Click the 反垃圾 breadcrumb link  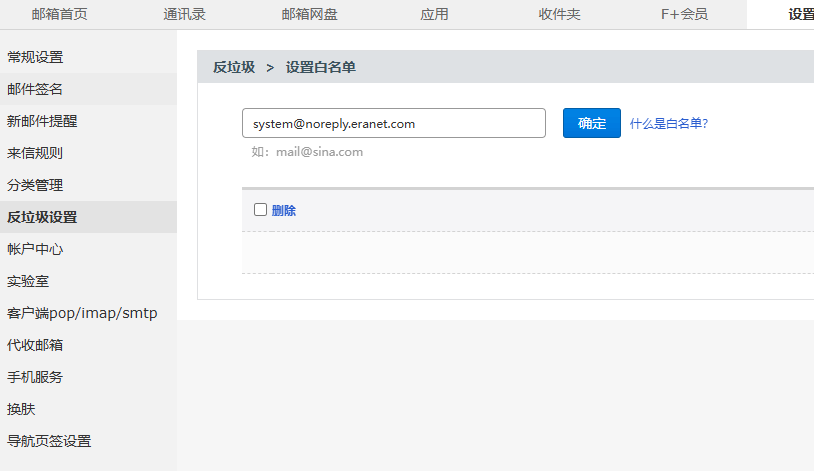(233, 67)
